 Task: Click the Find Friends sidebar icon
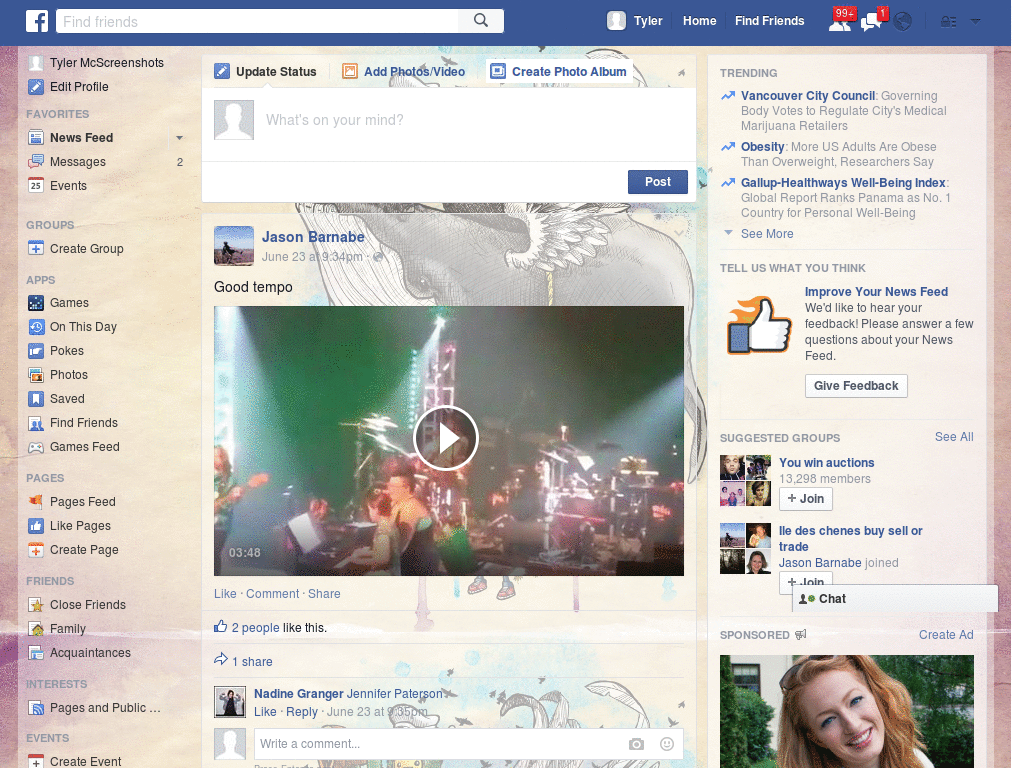pos(36,423)
